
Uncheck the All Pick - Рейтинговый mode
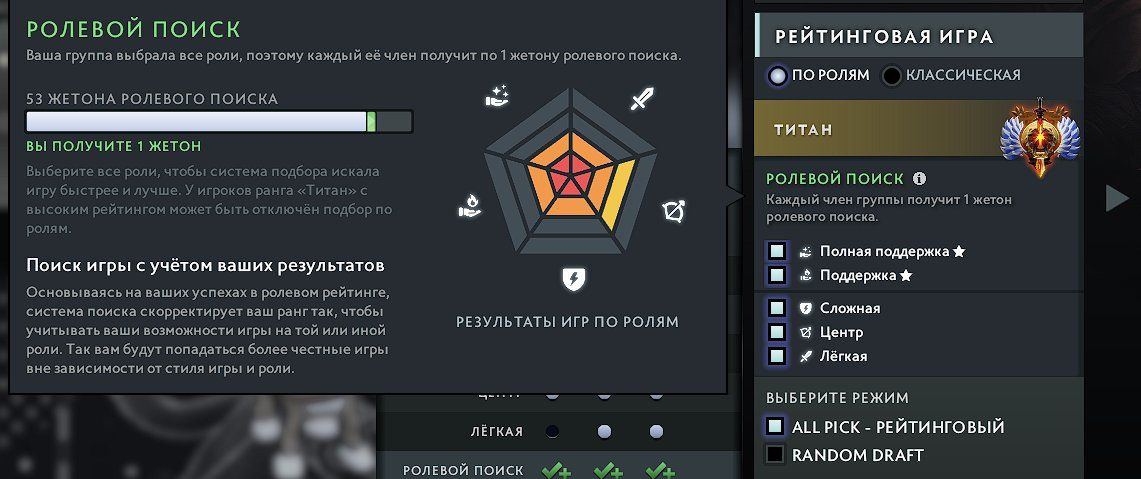click(775, 426)
